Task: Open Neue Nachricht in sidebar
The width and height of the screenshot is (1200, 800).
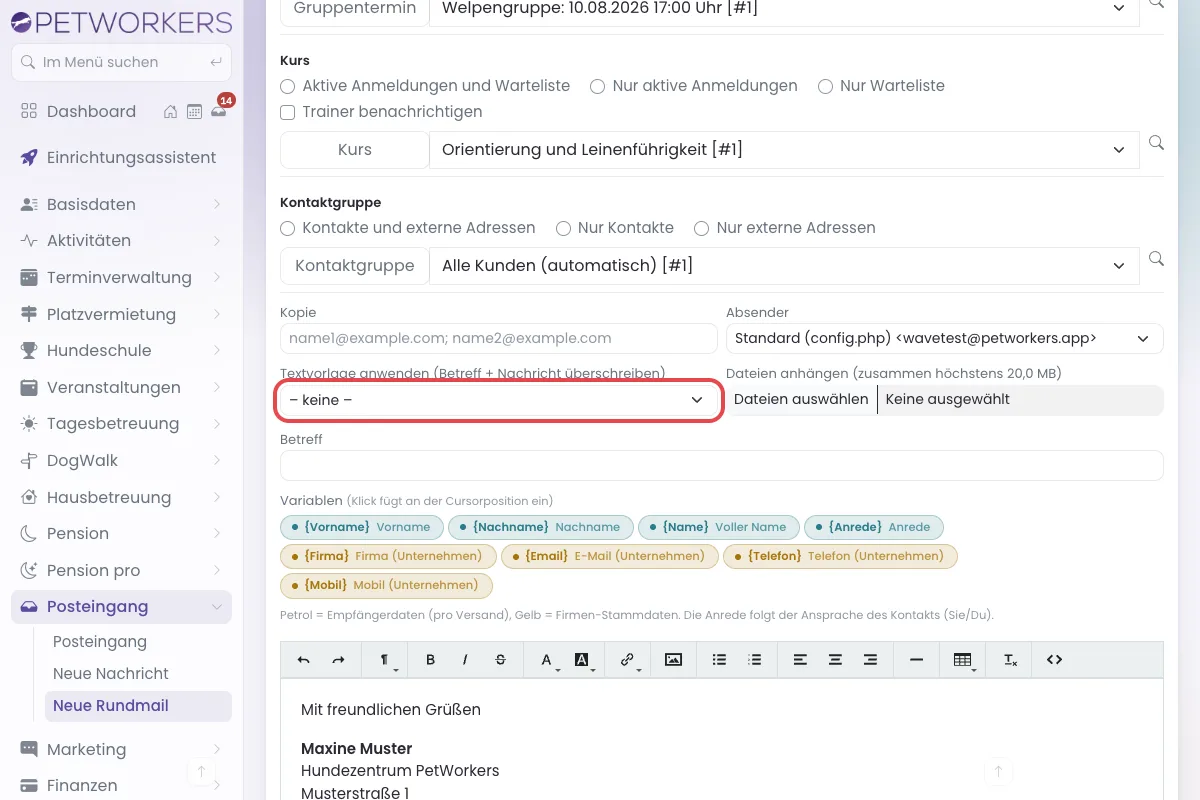Action: click(111, 673)
